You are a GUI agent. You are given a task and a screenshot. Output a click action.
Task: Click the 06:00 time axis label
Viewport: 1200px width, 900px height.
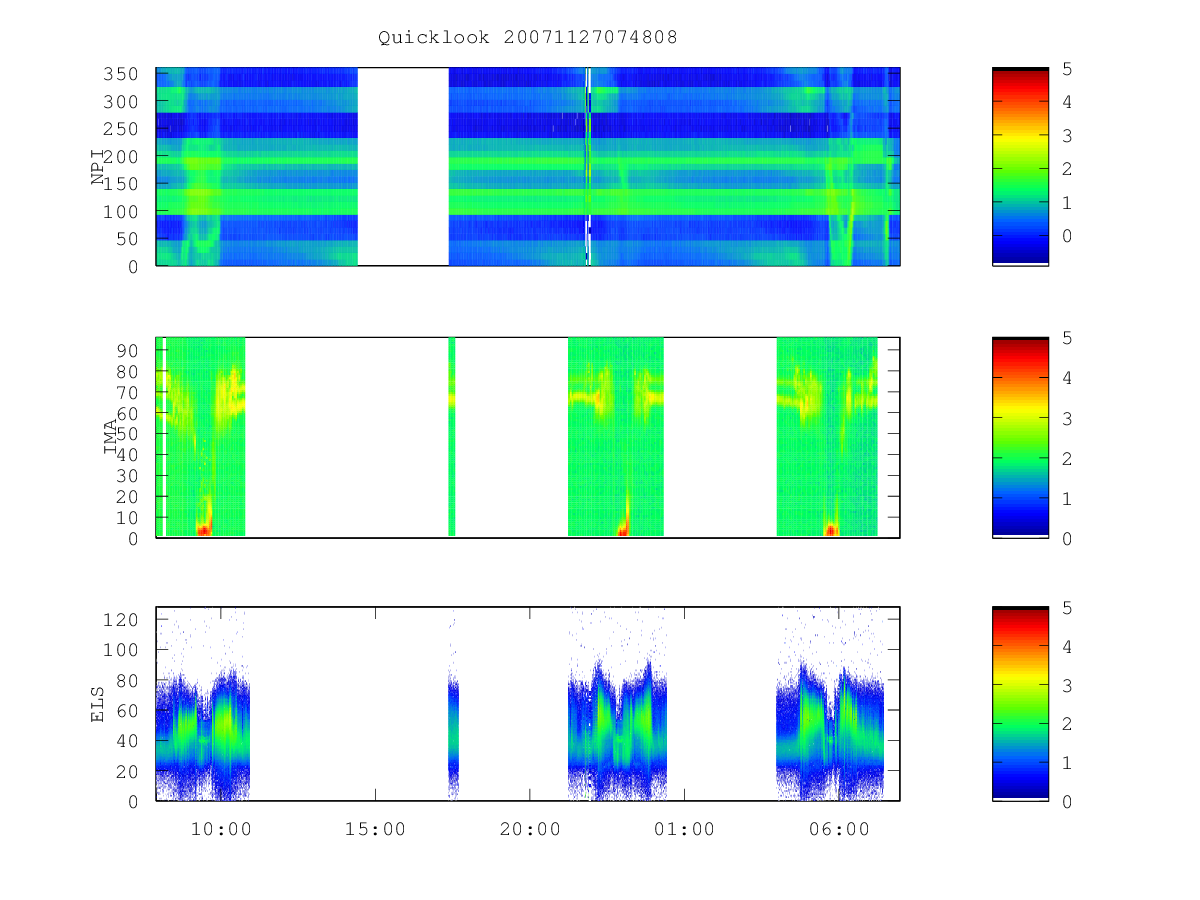[838, 829]
